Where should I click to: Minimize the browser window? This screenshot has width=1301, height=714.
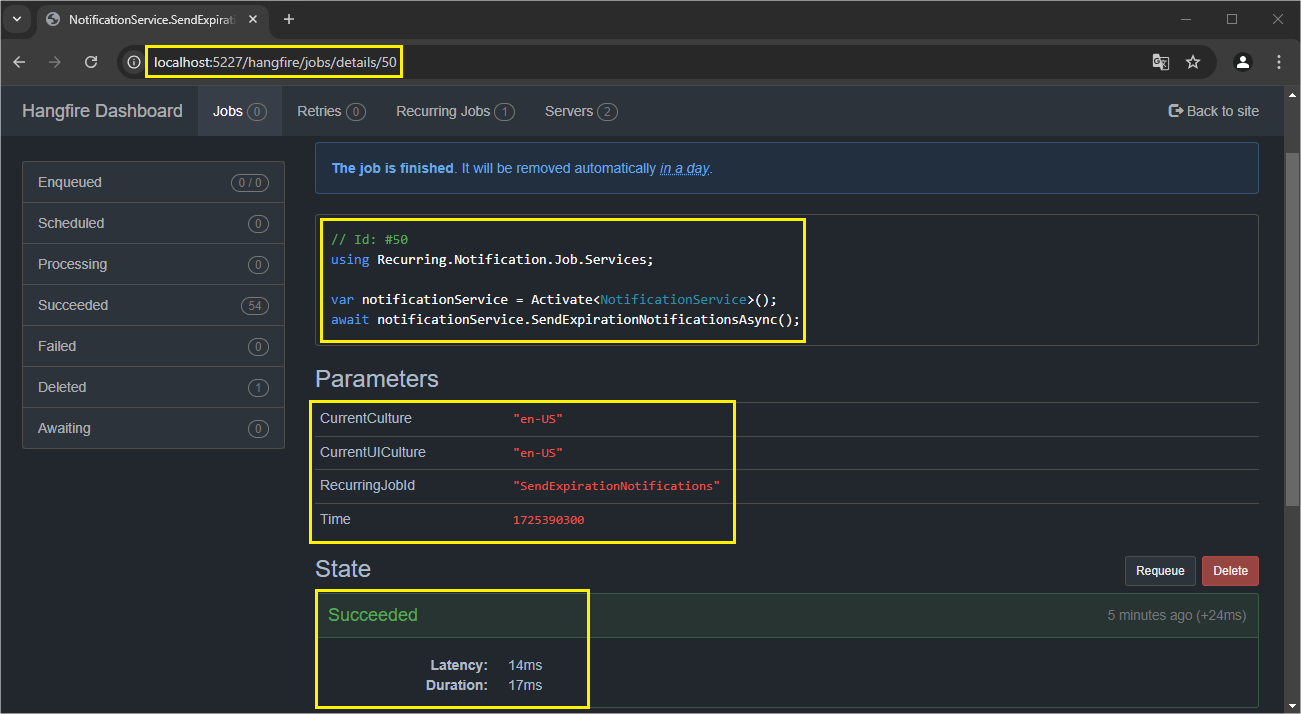[1186, 19]
